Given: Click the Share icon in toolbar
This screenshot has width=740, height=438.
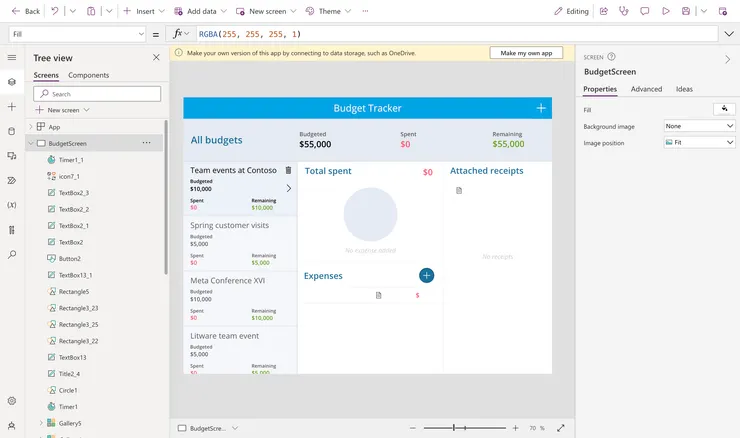Looking at the screenshot, I should (x=604, y=11).
